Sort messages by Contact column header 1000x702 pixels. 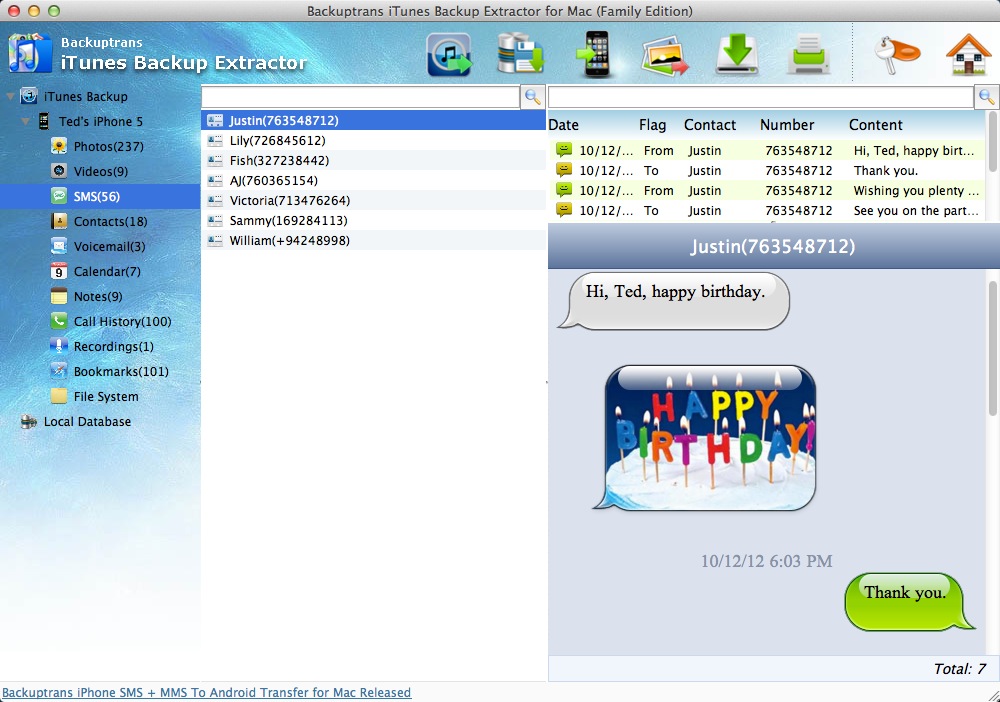tap(710, 125)
